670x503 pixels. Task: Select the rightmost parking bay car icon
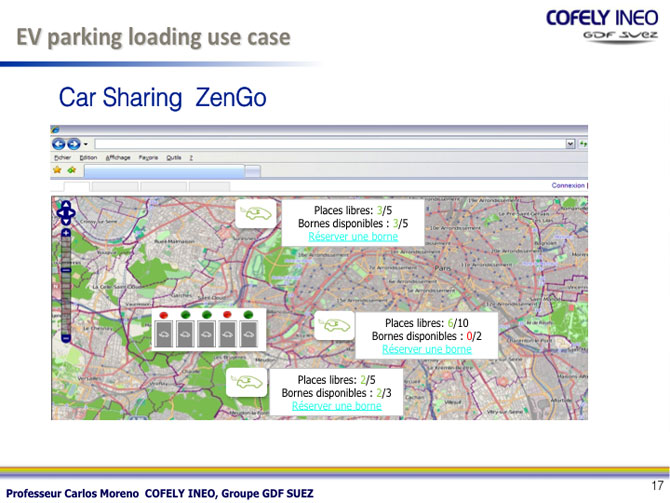(248, 334)
